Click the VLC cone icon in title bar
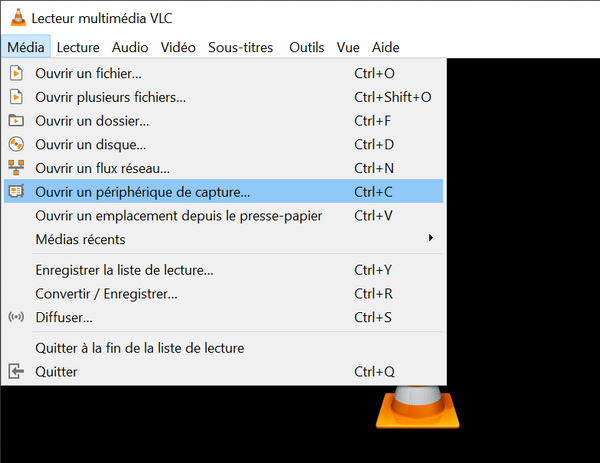 [x=18, y=18]
